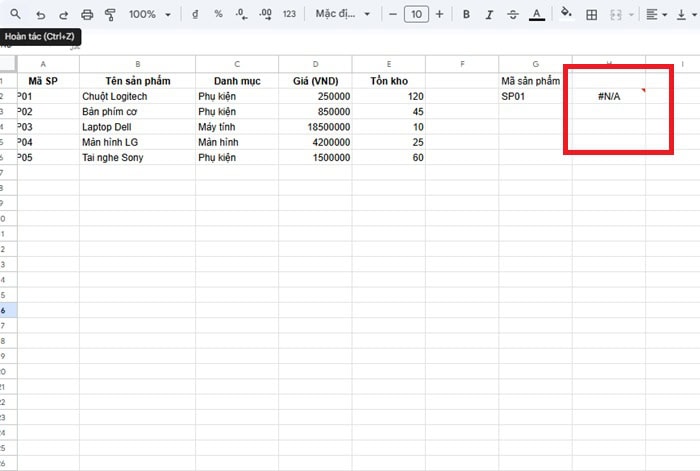700x471 pixels.
Task: Select the stock cell 120
Action: (x=389, y=96)
